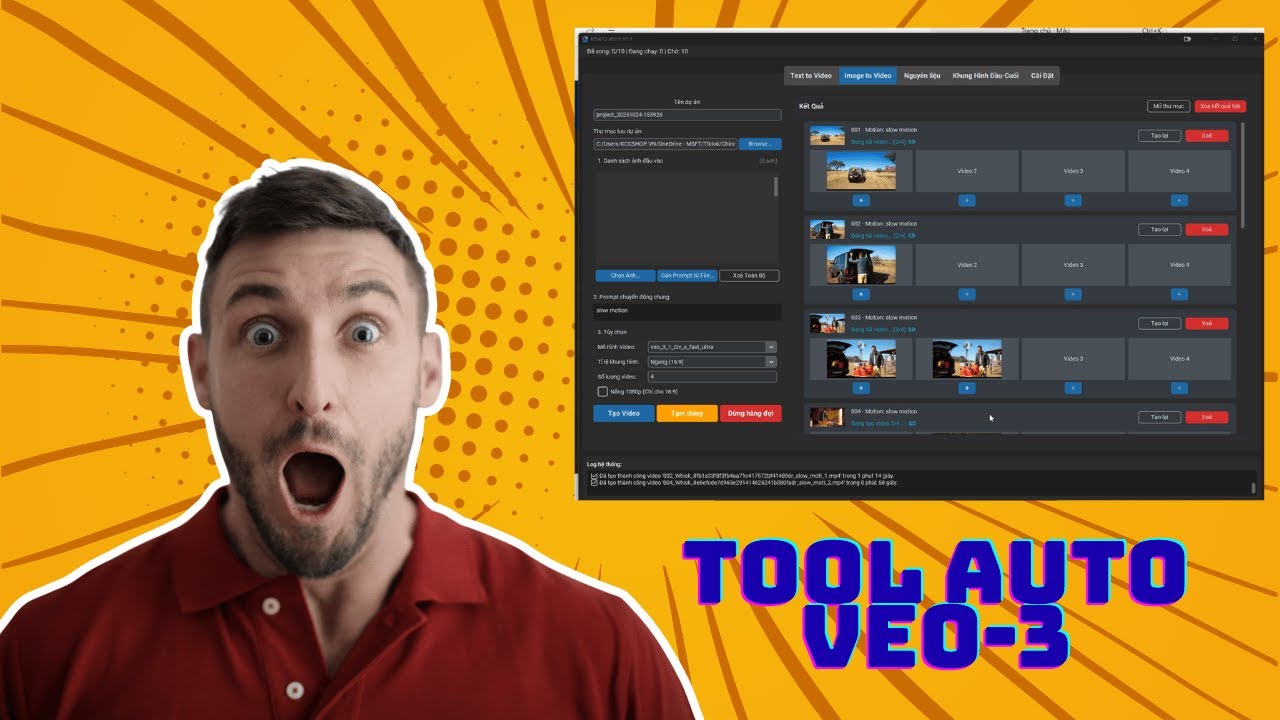Click the plus button under Video 2 of item 002
The width and height of the screenshot is (1280, 720).
coord(967,294)
